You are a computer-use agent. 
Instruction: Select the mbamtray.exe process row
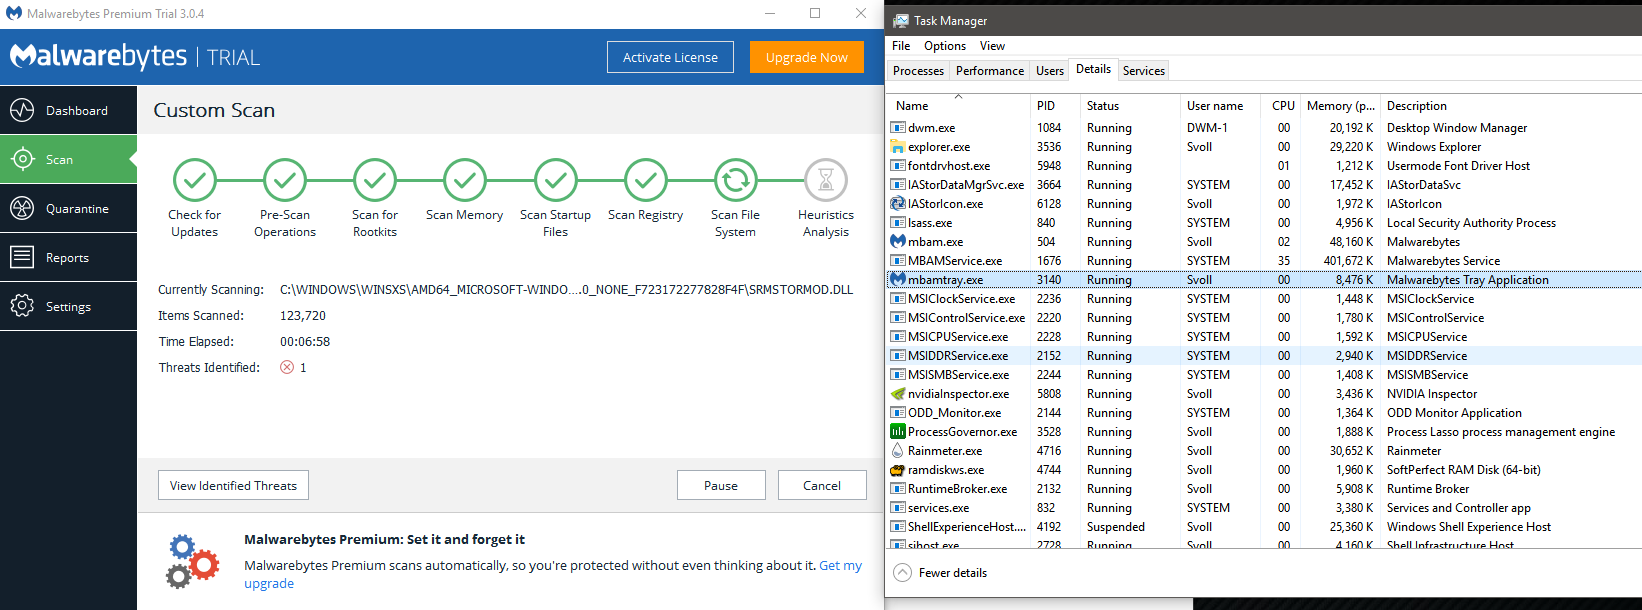[x=1265, y=280]
